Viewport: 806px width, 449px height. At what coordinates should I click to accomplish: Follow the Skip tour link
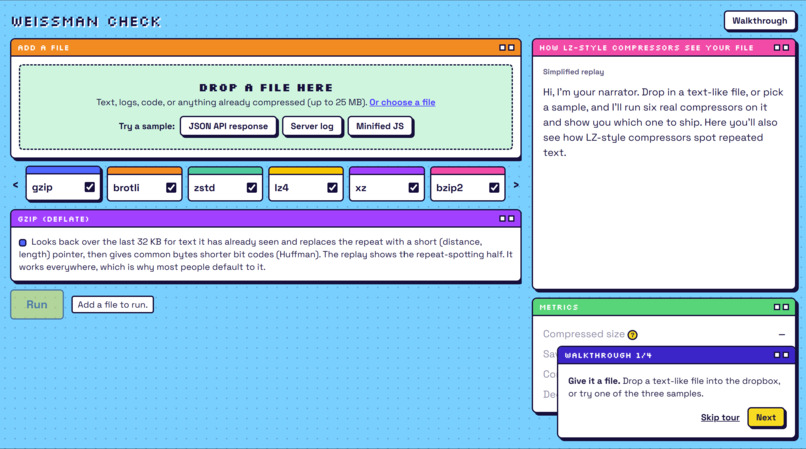(720, 418)
